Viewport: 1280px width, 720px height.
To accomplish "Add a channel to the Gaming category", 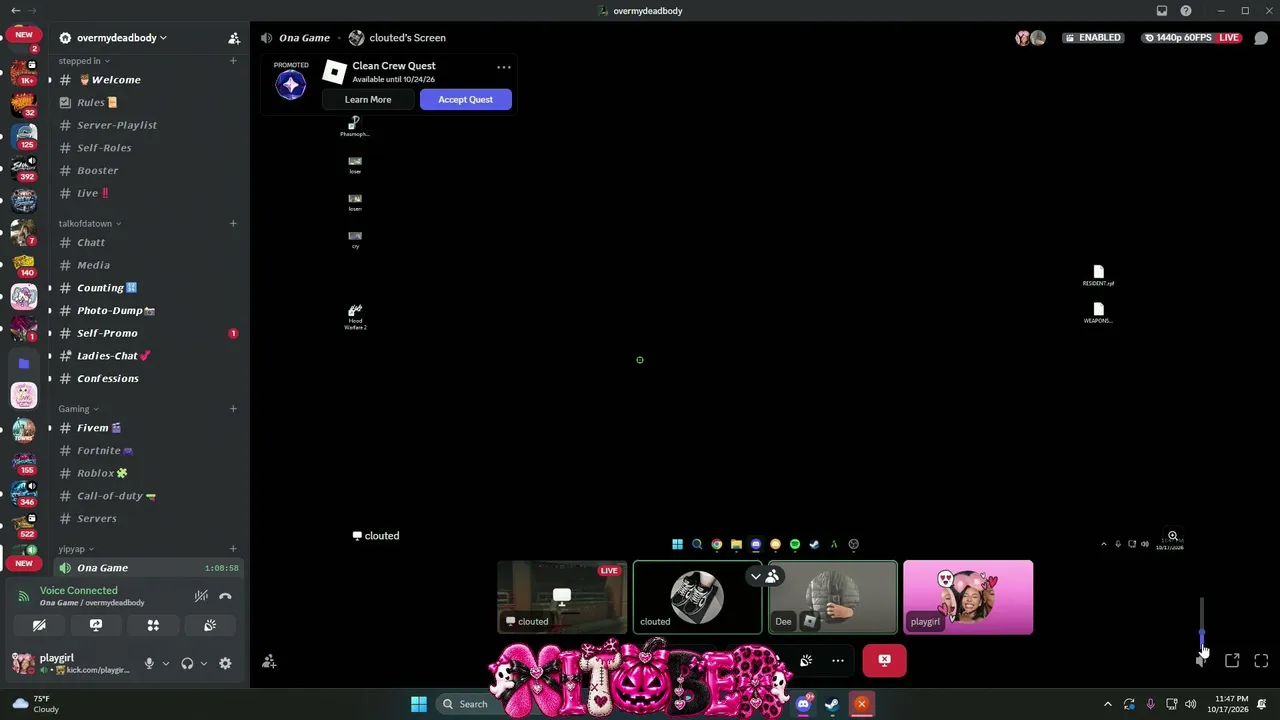I will (233, 408).
